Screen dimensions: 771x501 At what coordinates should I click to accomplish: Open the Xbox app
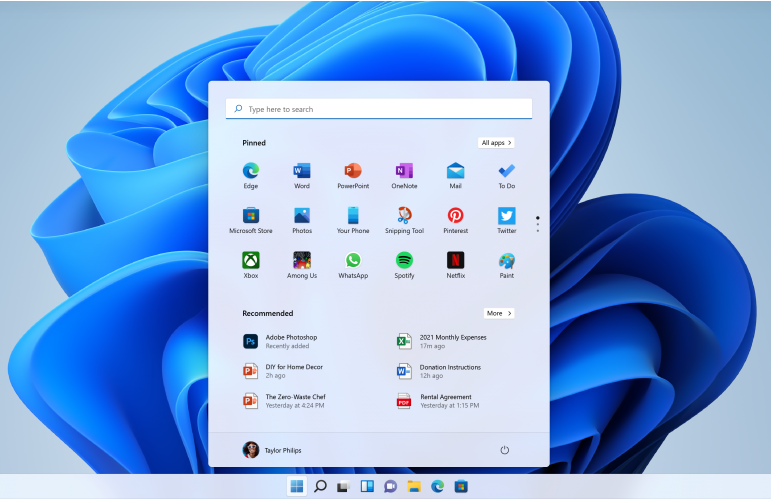[251, 265]
